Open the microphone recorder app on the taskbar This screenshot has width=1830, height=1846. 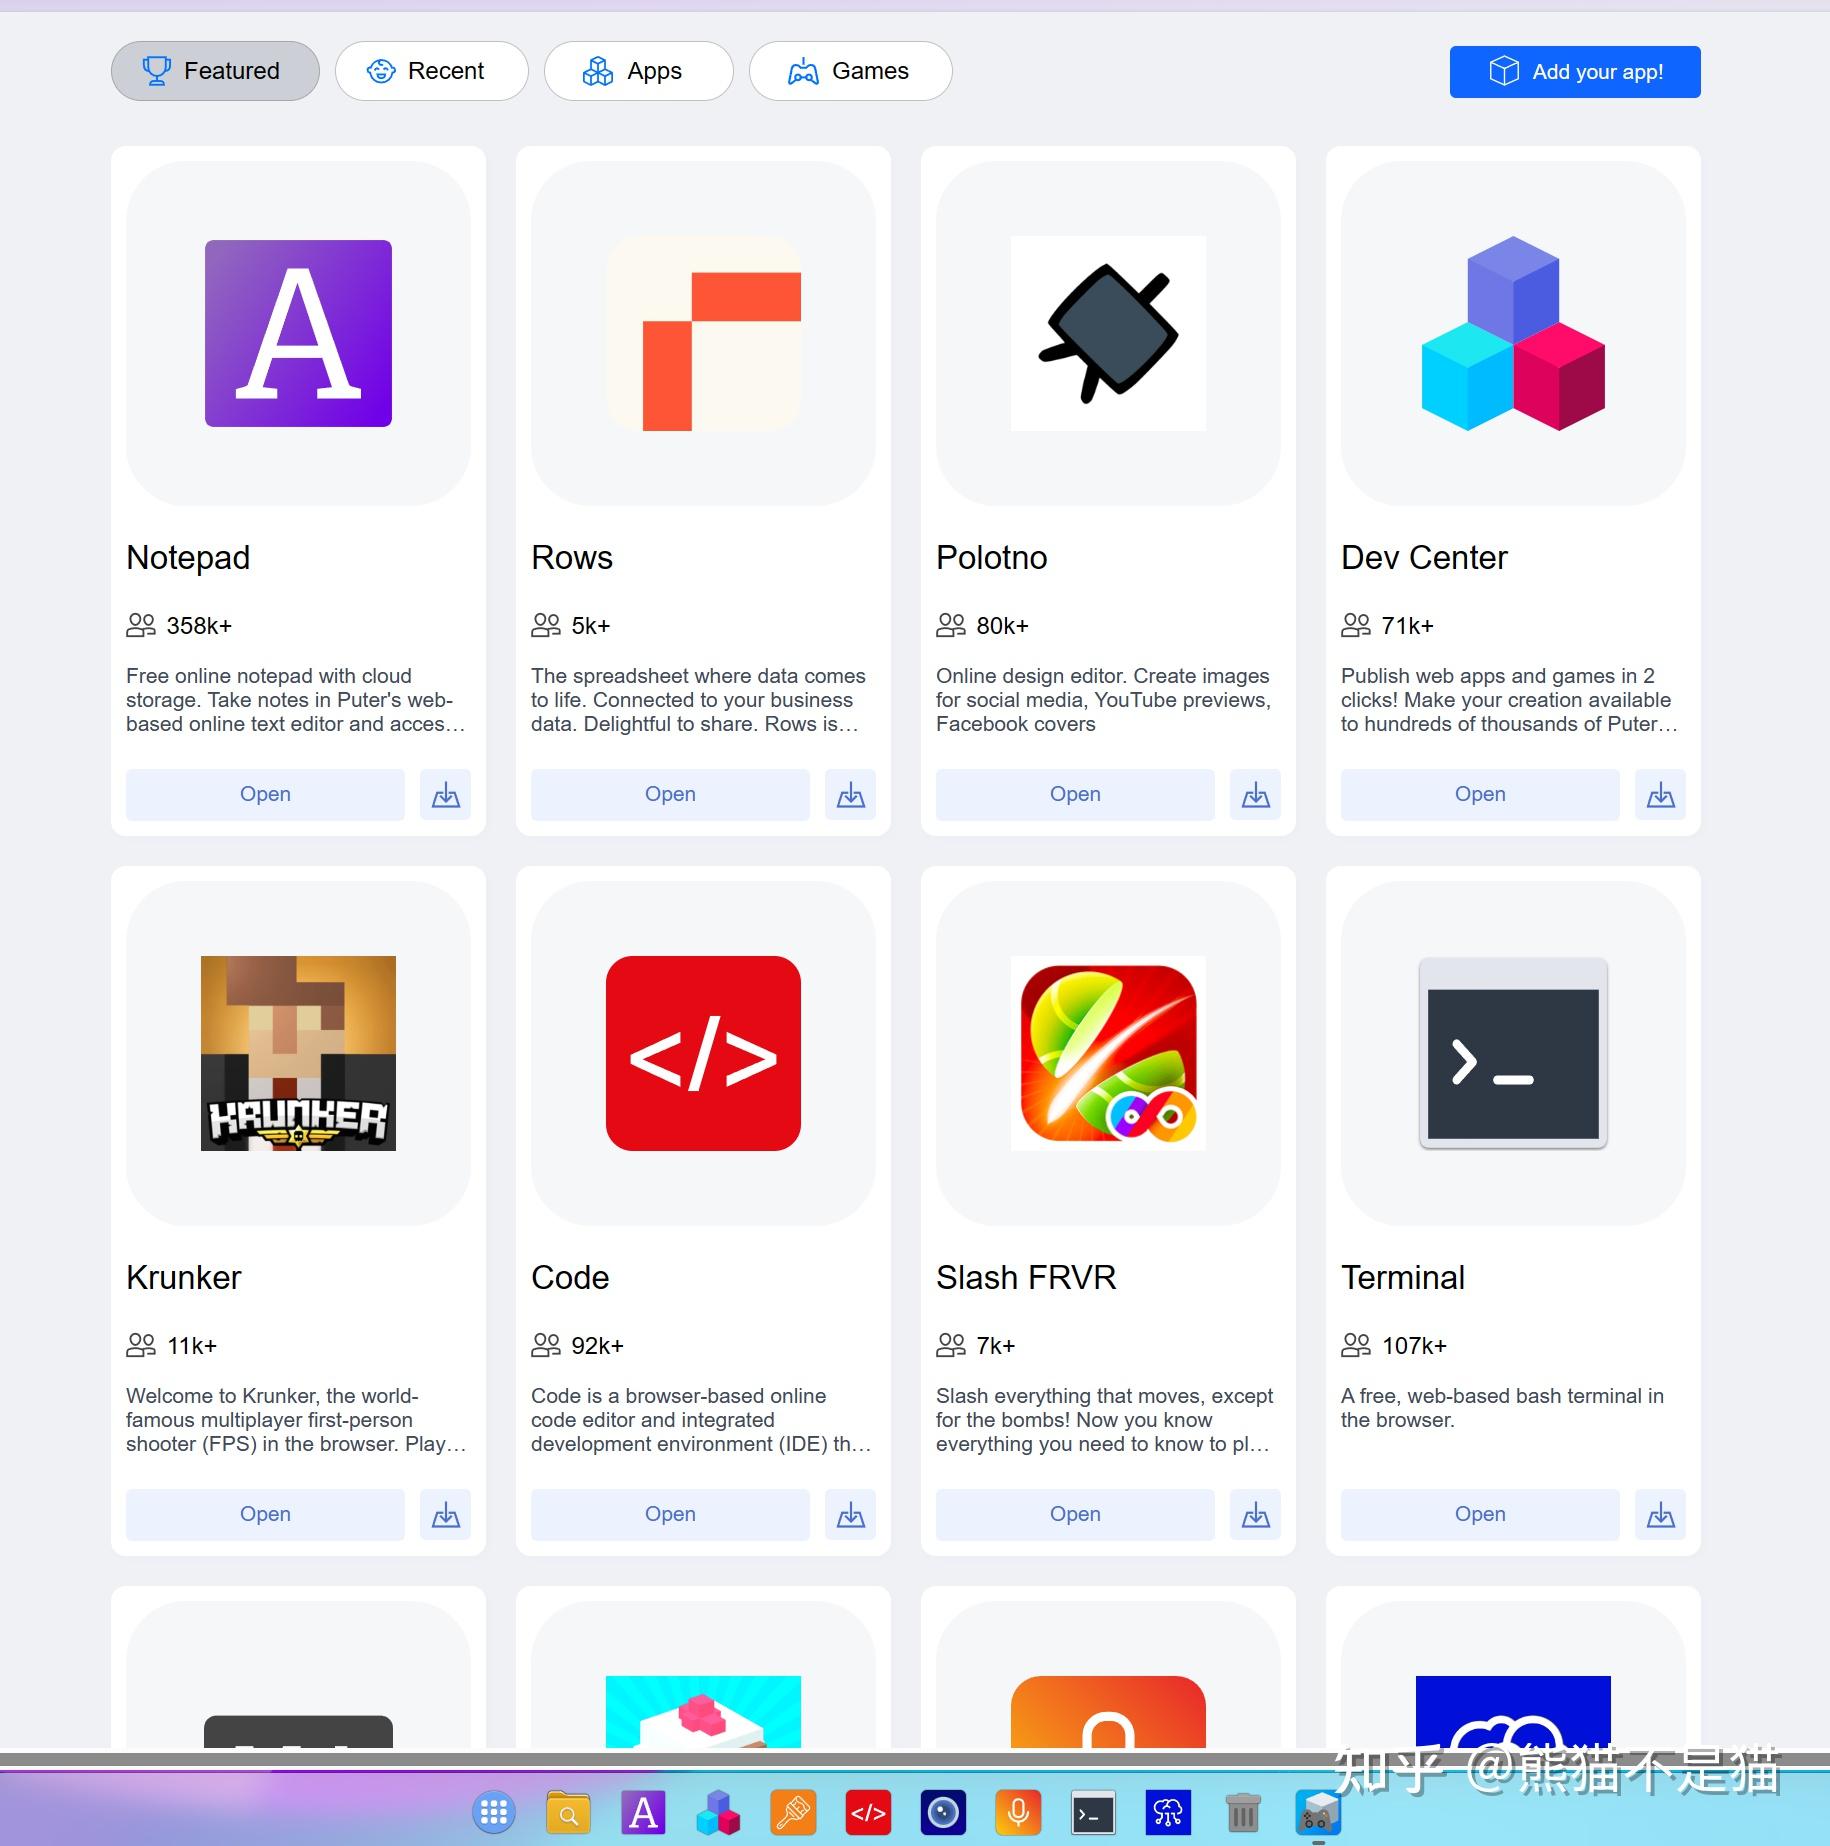1018,1812
